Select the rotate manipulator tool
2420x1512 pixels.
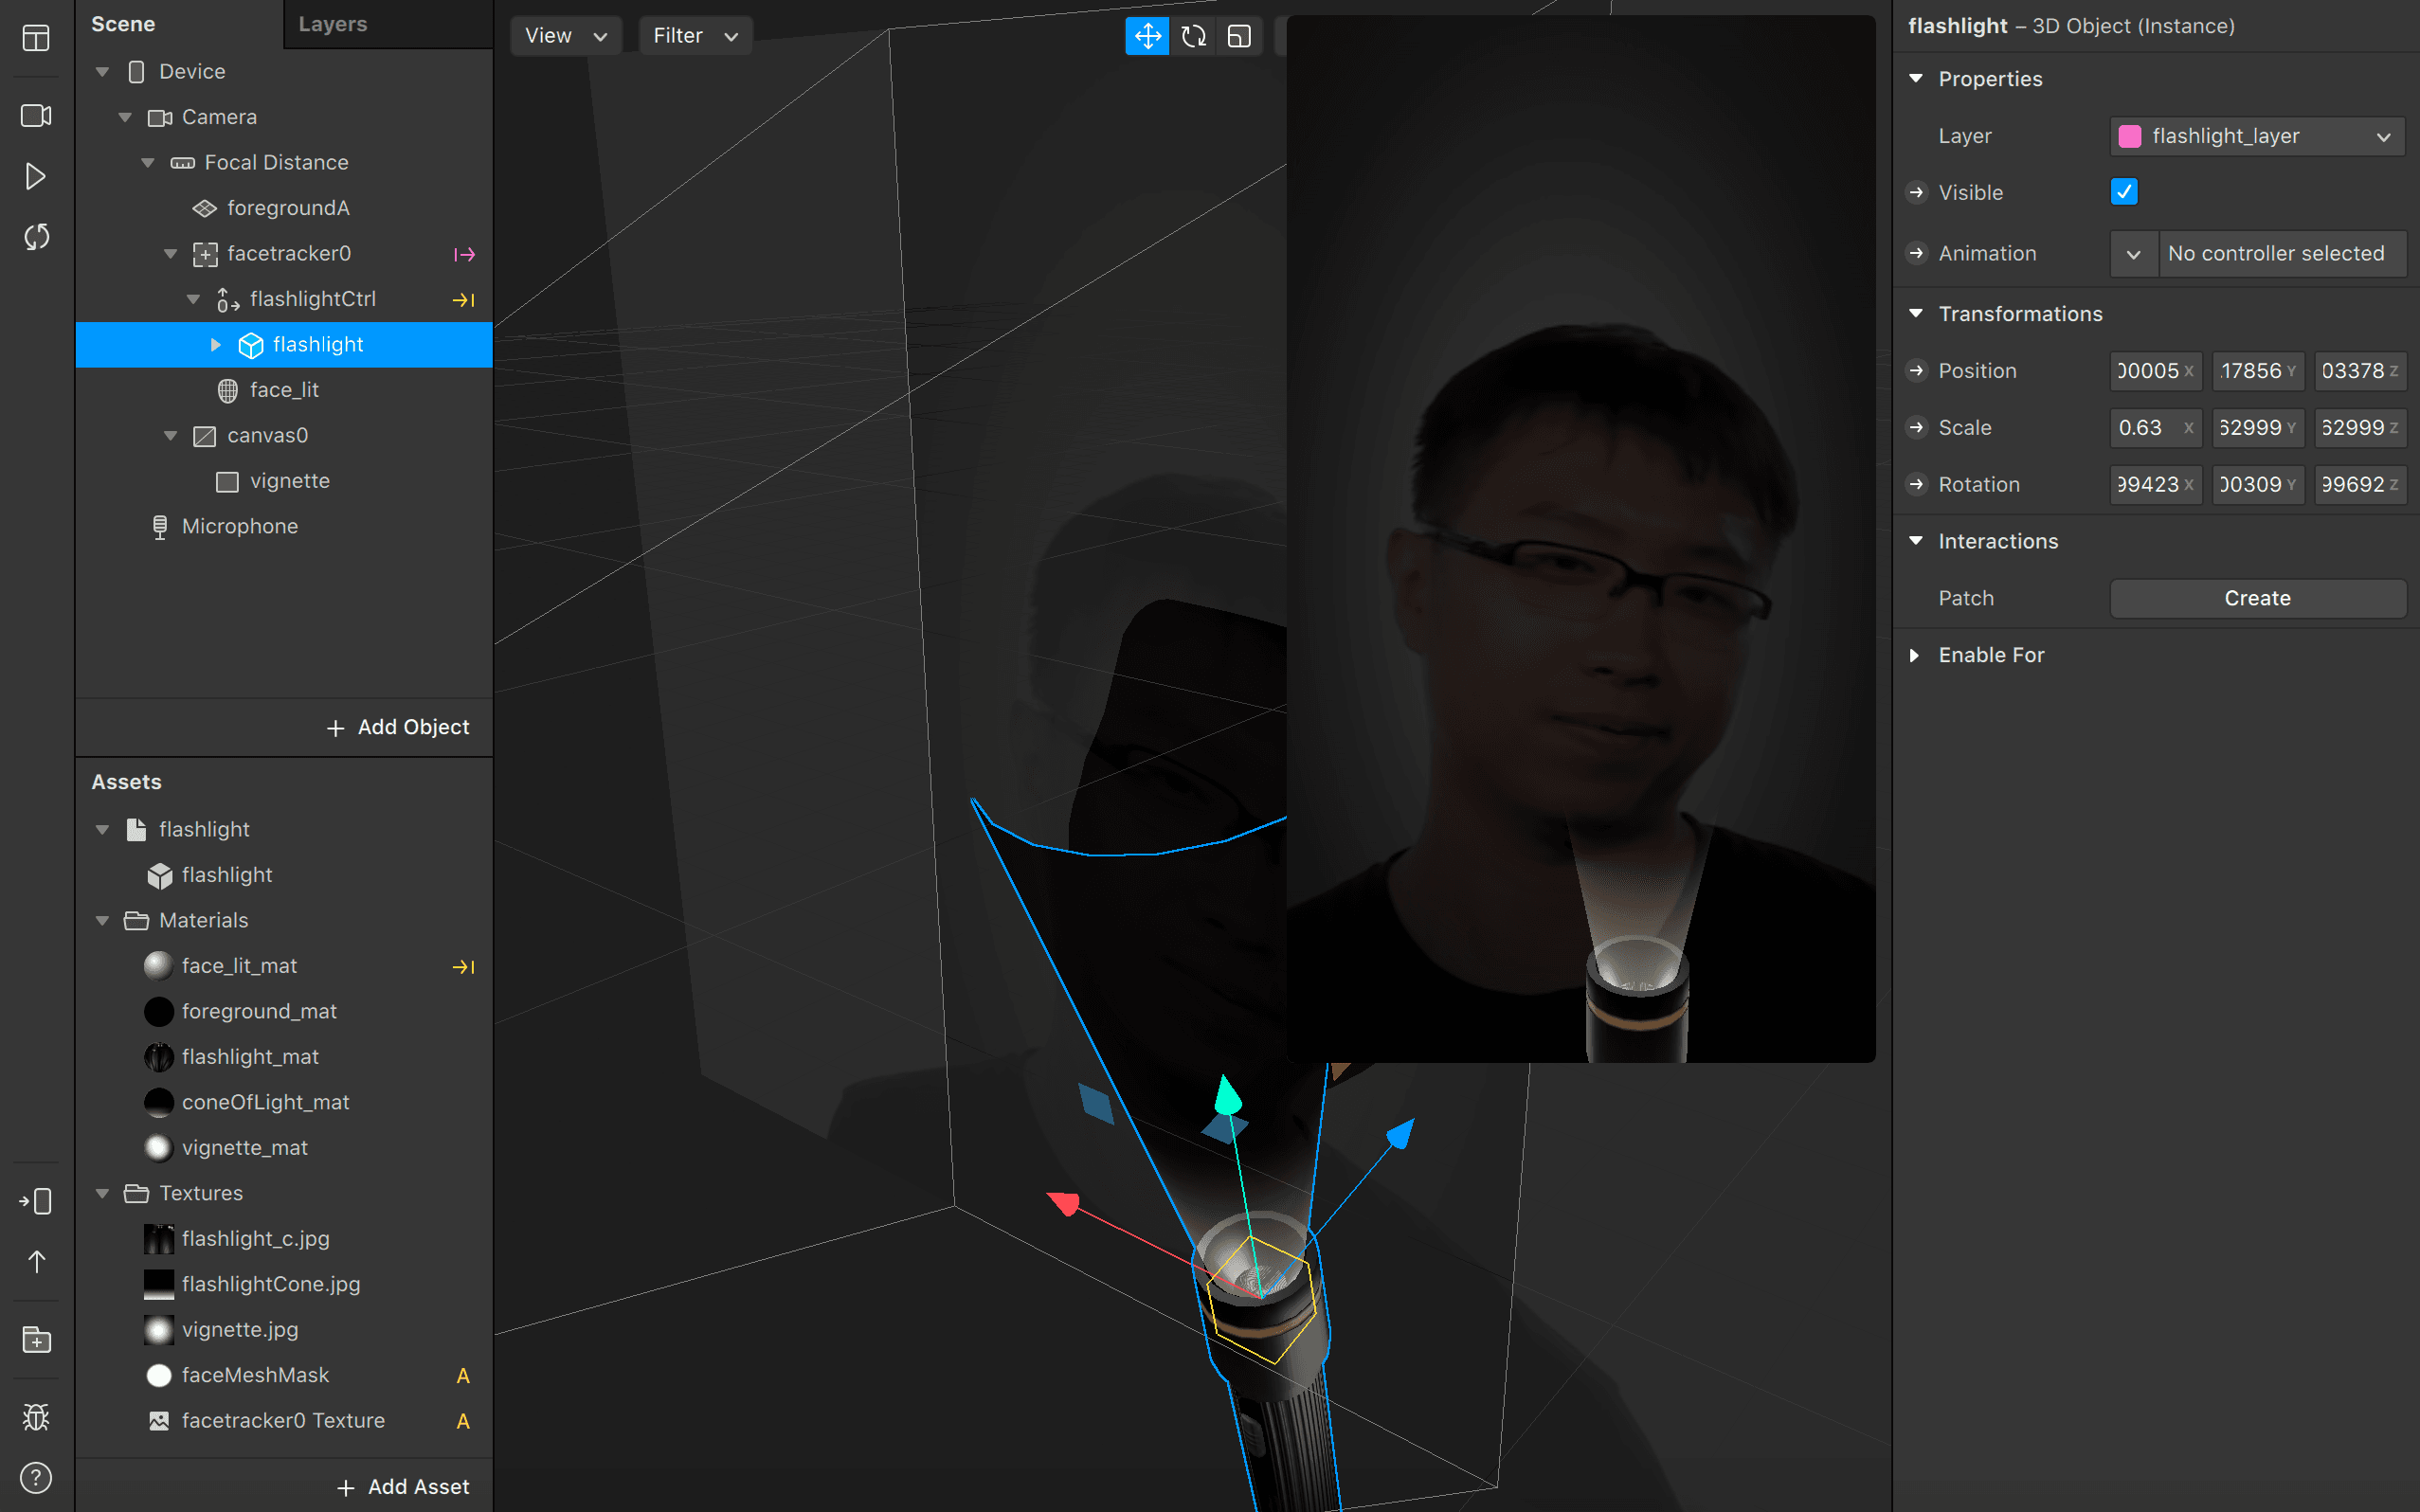coord(1193,37)
